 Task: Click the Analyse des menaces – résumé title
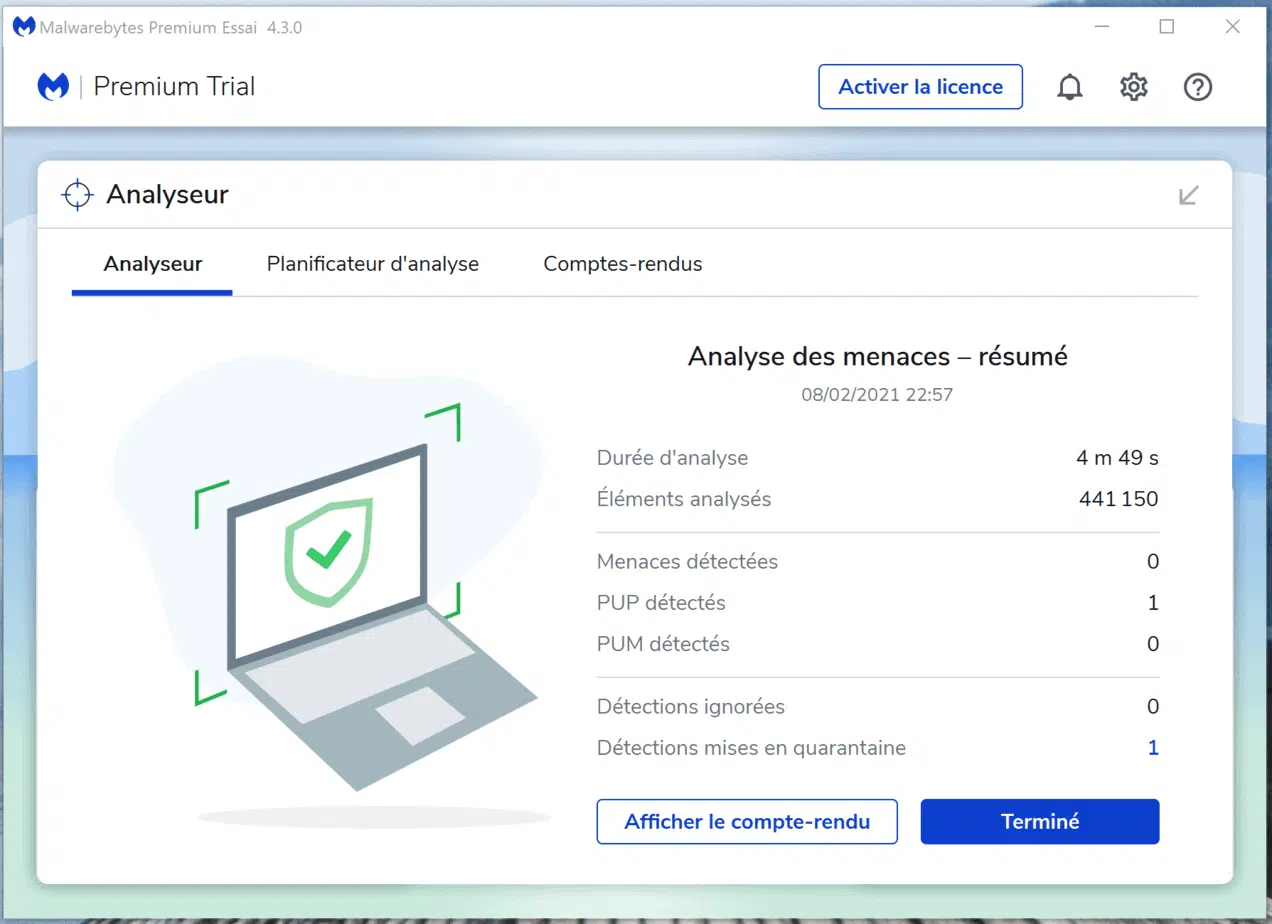tap(878, 356)
